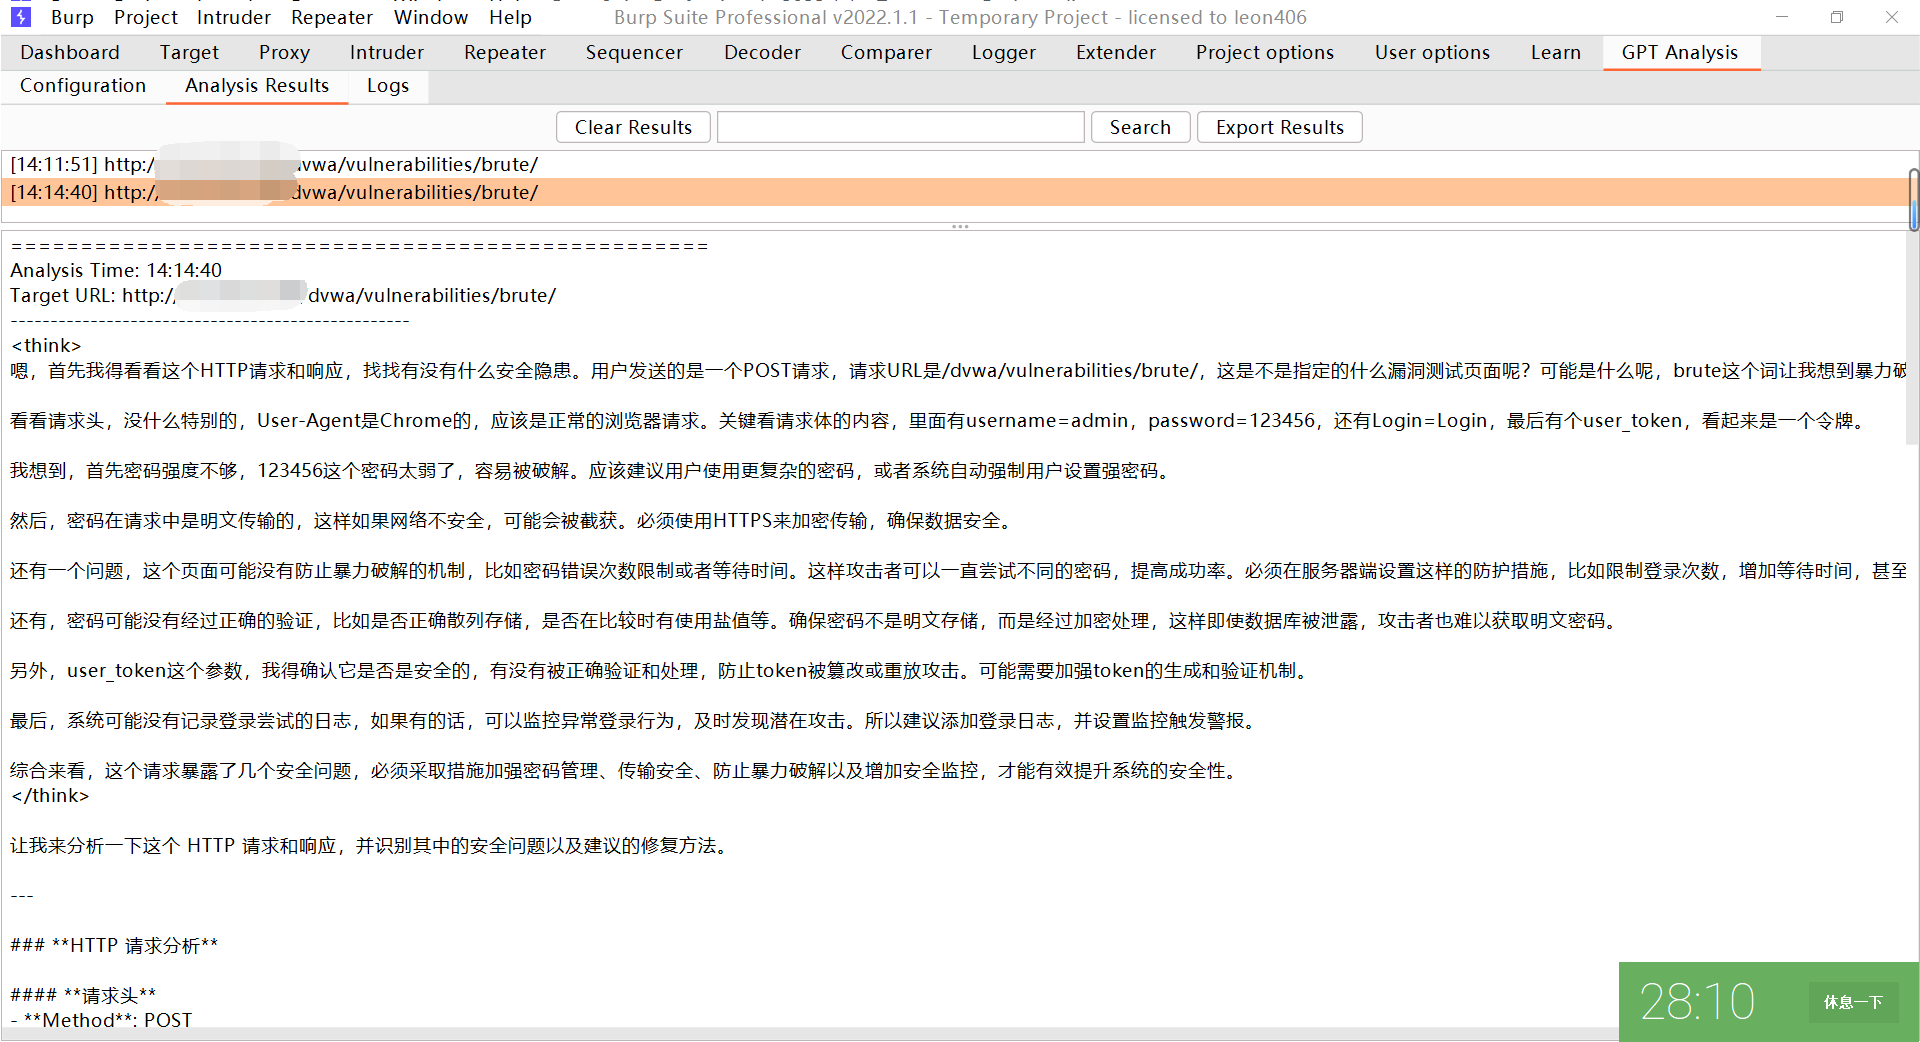Click the Burp Suite logo icon
The image size is (1920, 1042).
pyautogui.click(x=20, y=16)
